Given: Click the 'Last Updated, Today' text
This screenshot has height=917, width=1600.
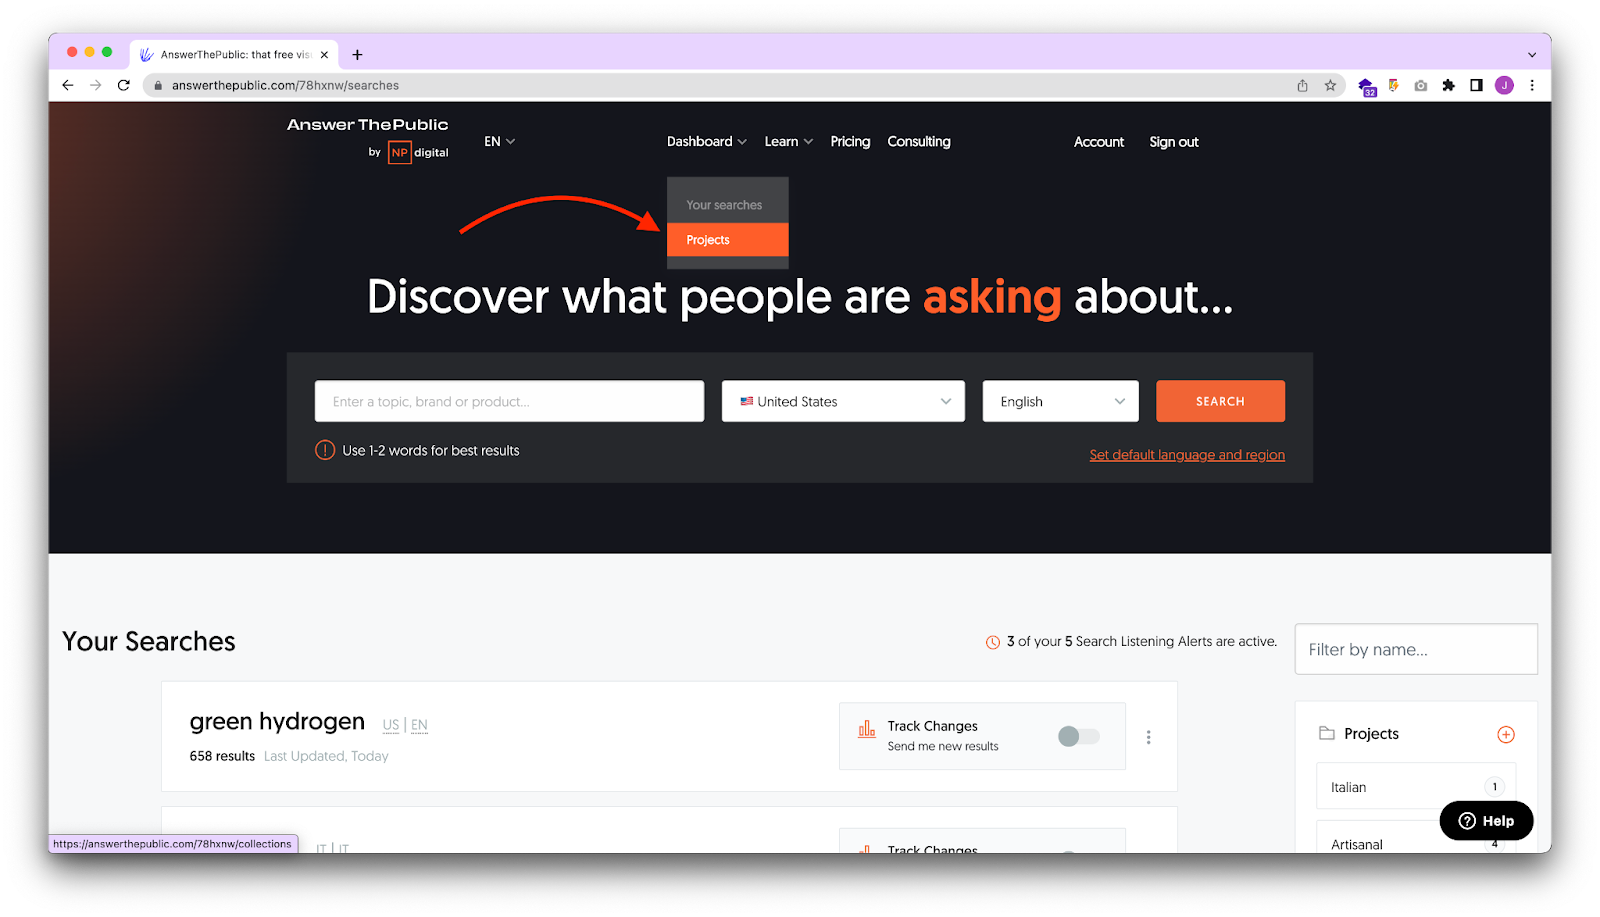Looking at the screenshot, I should pos(326,756).
